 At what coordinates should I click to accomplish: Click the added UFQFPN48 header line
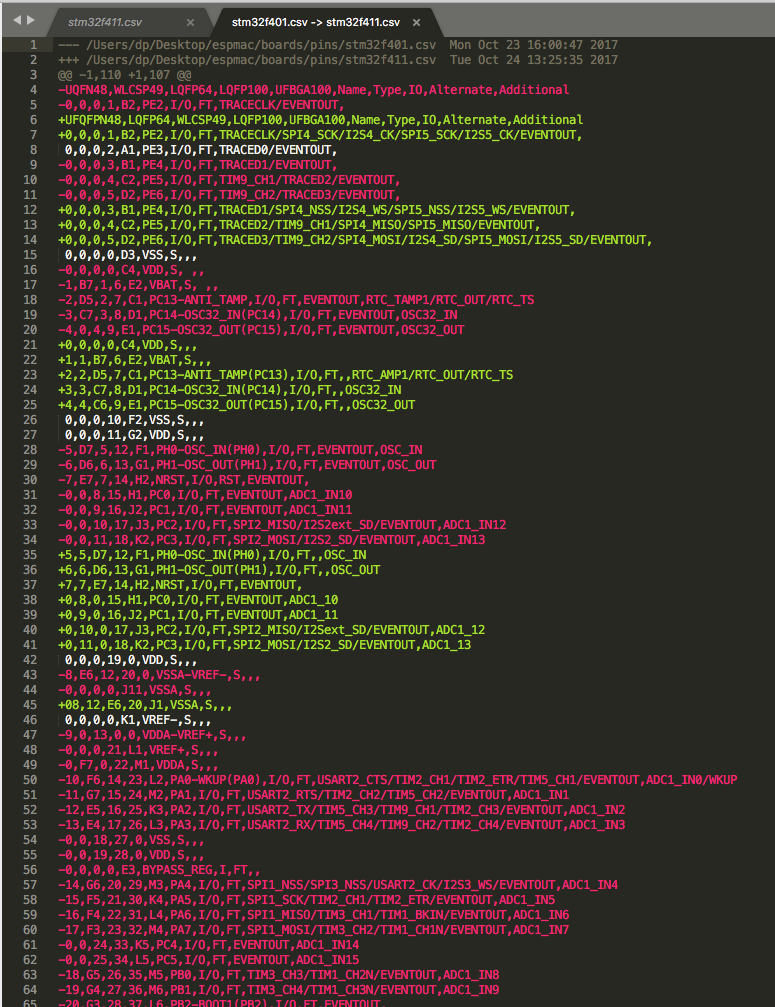tap(320, 120)
